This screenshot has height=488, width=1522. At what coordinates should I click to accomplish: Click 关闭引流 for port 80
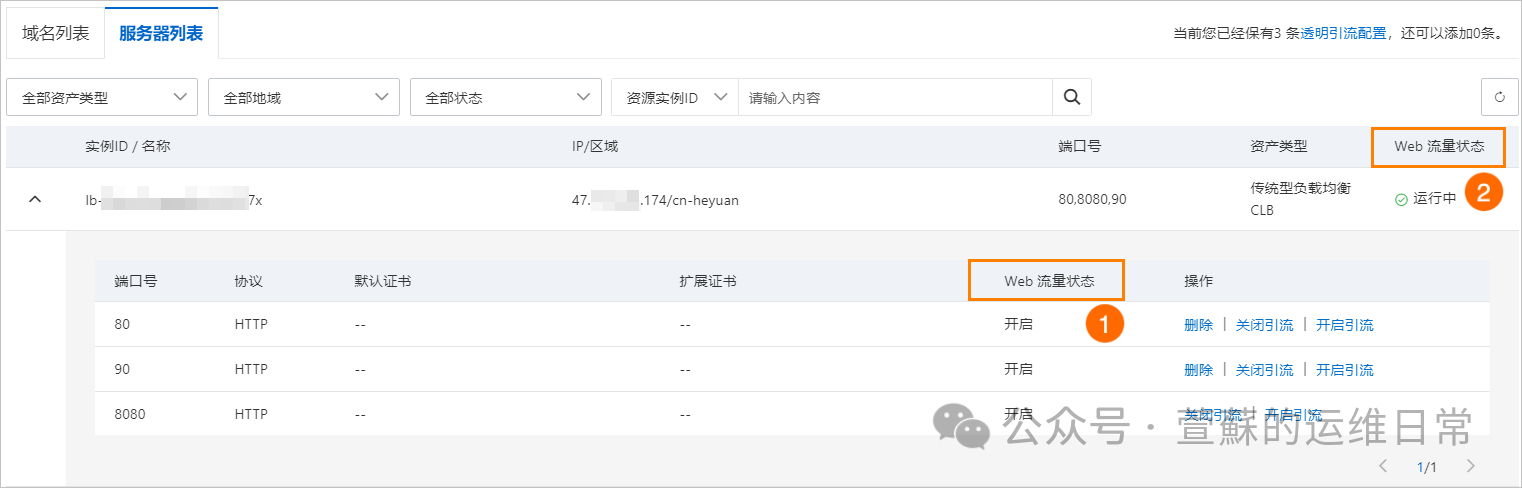(1264, 325)
